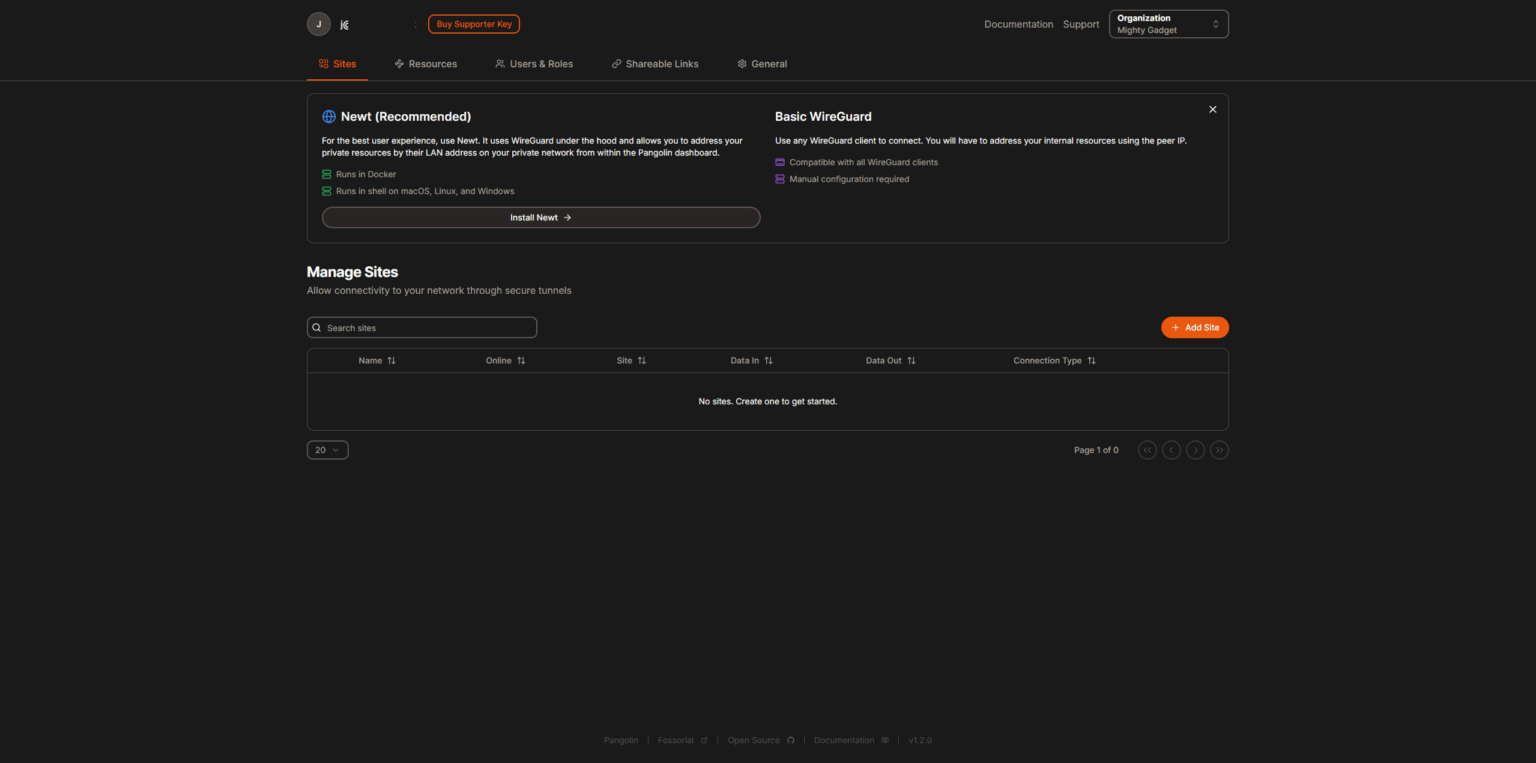1536x763 pixels.
Task: Open the page size dropdown showing 20
Action: pyautogui.click(x=327, y=449)
